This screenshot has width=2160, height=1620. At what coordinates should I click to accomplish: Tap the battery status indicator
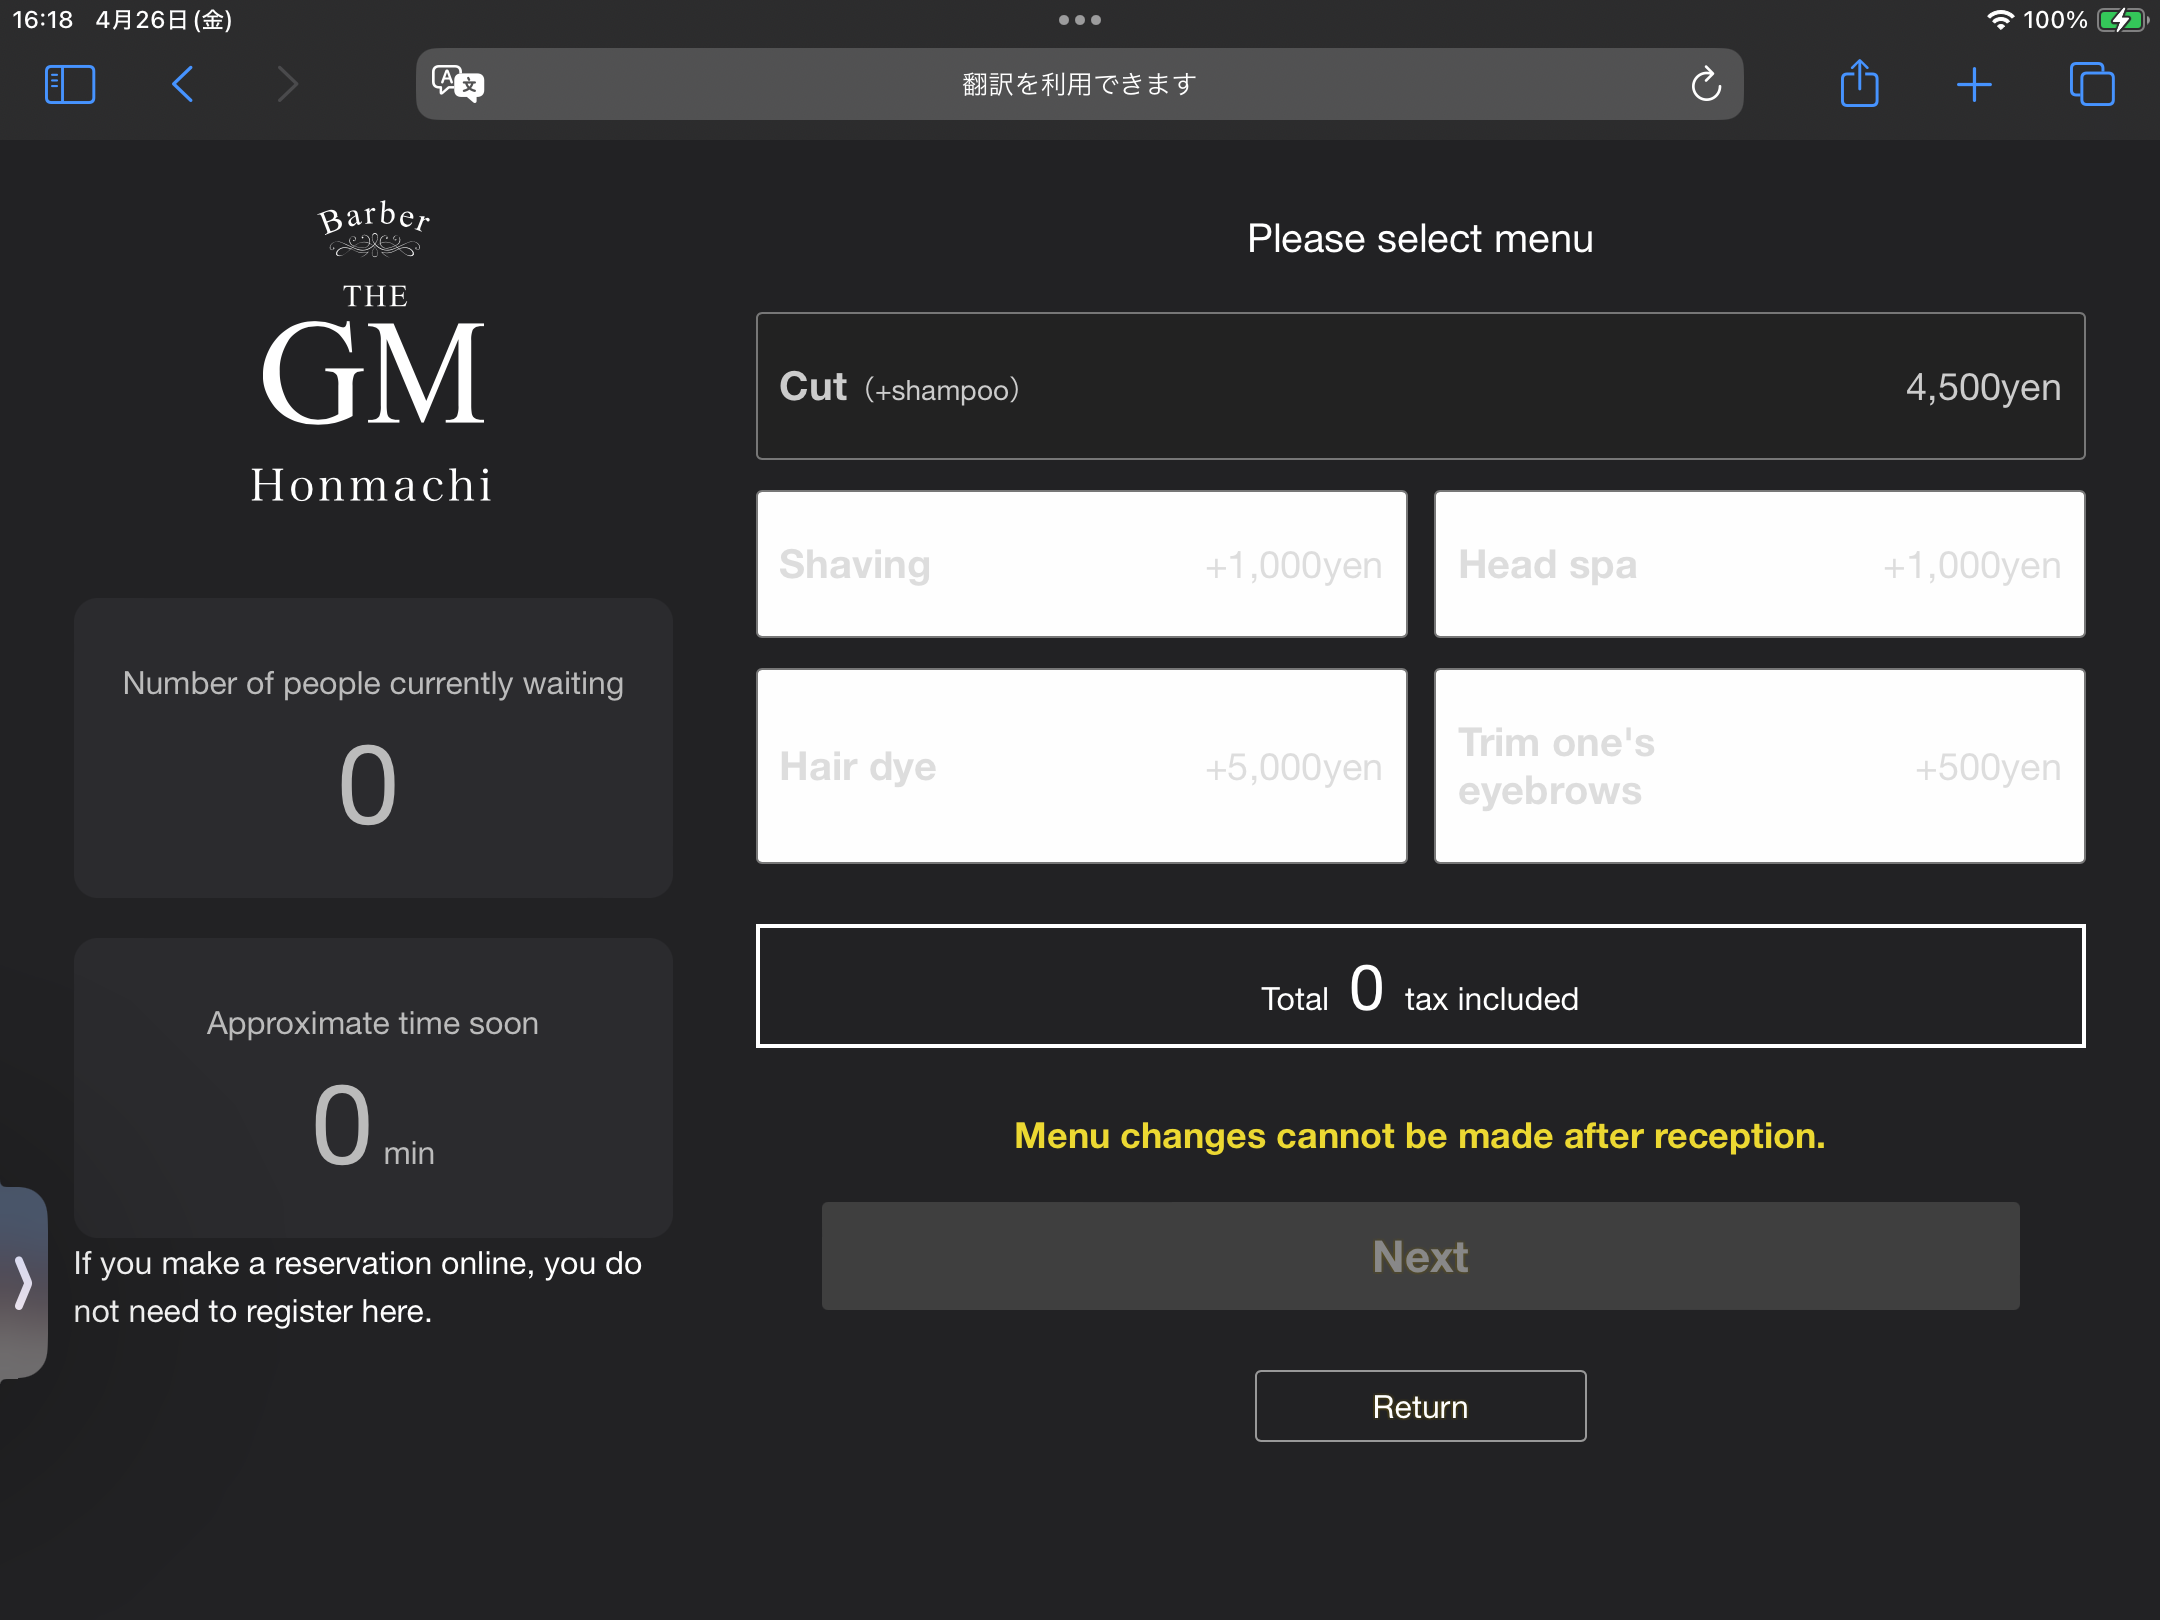click(2120, 20)
